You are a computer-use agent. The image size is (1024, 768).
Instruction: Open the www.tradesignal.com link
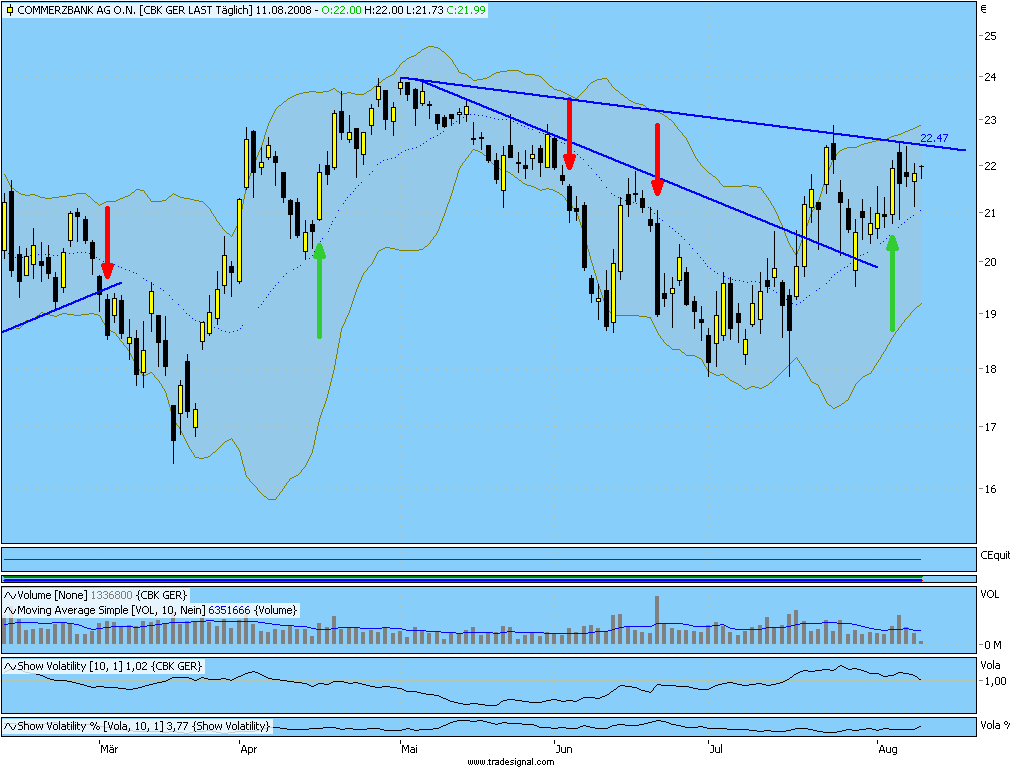coord(511,761)
